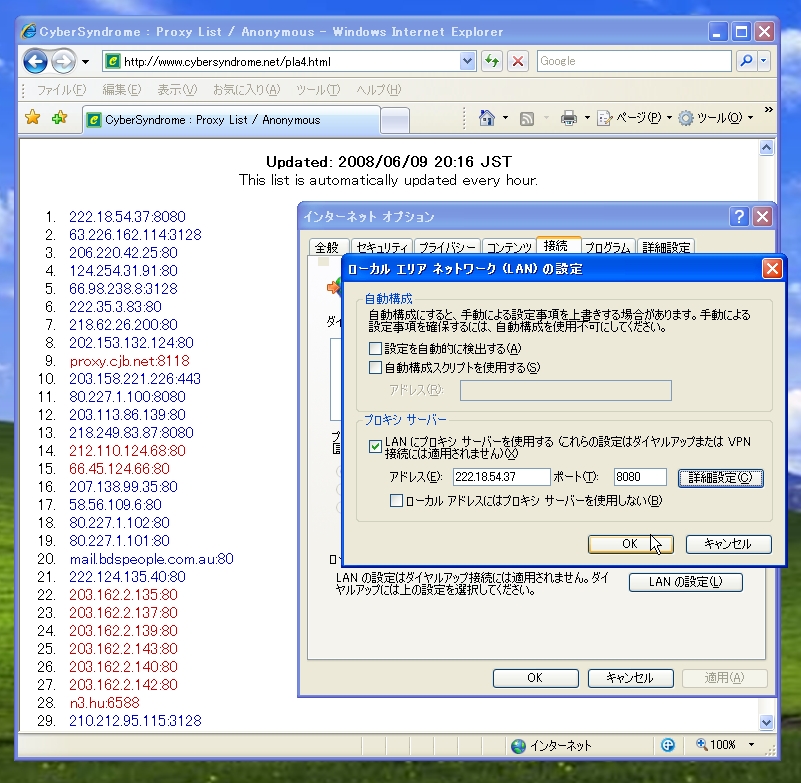Open the 編集(E) menu
The height and width of the screenshot is (783, 801).
(122, 90)
